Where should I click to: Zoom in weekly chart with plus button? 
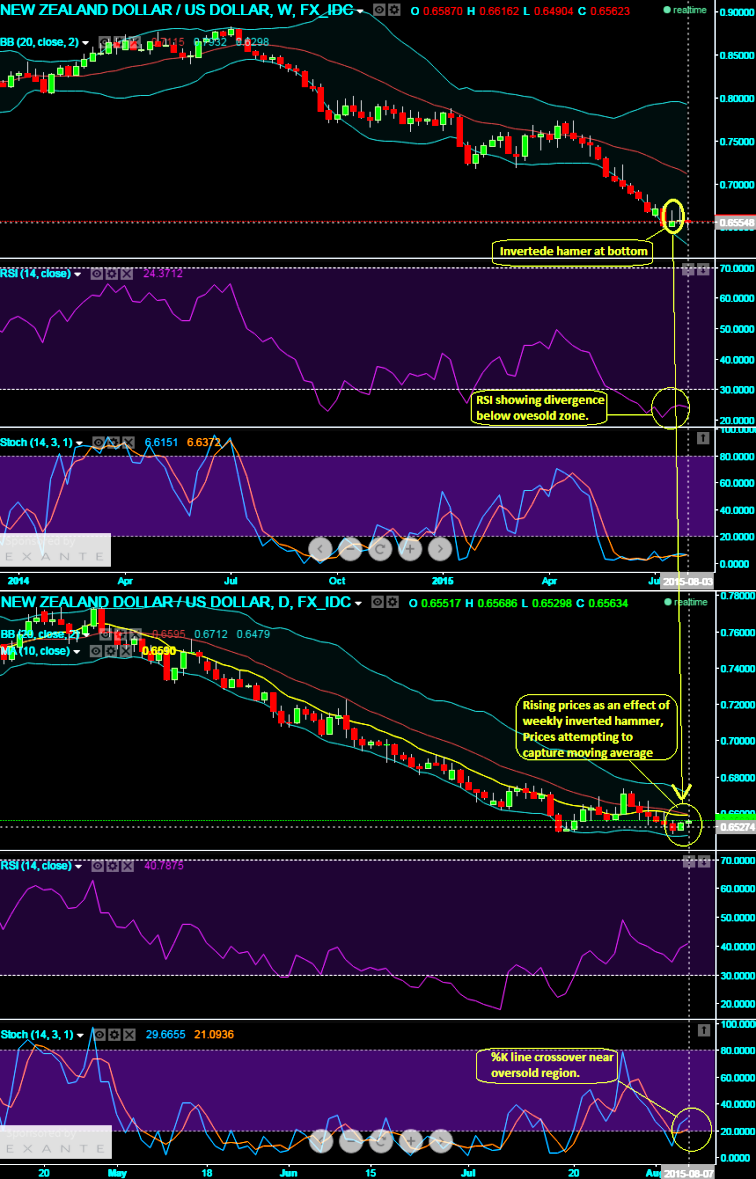pyautogui.click(x=409, y=550)
